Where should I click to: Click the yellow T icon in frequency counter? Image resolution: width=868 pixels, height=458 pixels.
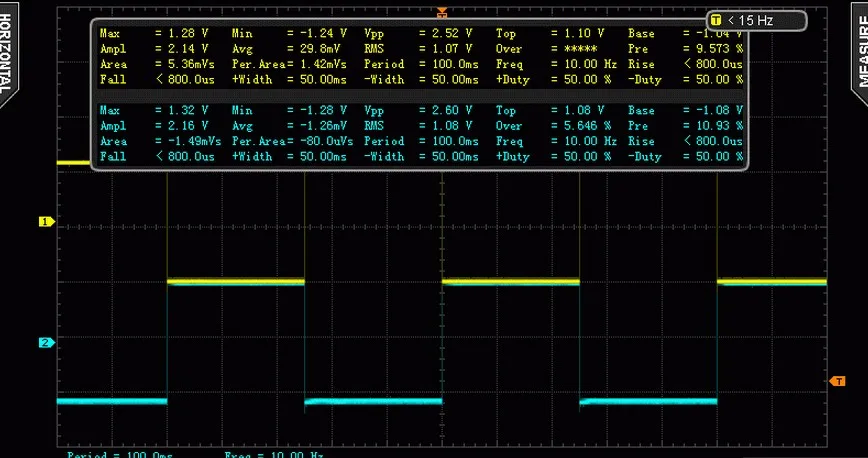(716, 20)
